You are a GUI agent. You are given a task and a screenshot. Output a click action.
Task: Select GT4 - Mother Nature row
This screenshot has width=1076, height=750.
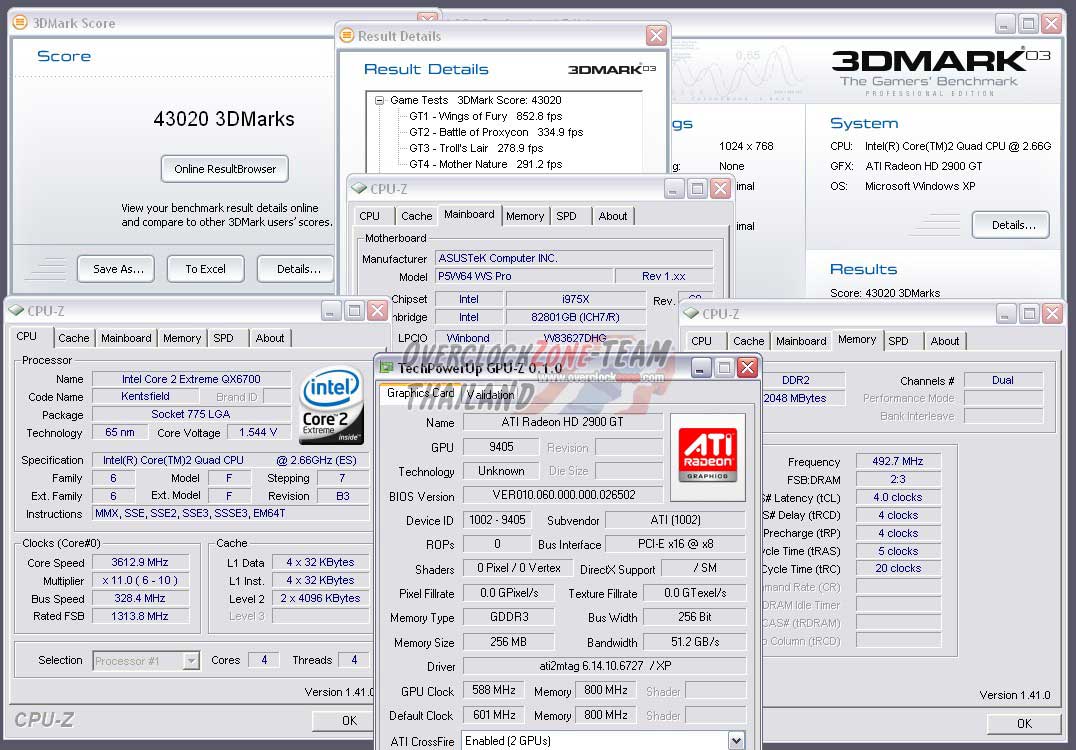pos(485,164)
